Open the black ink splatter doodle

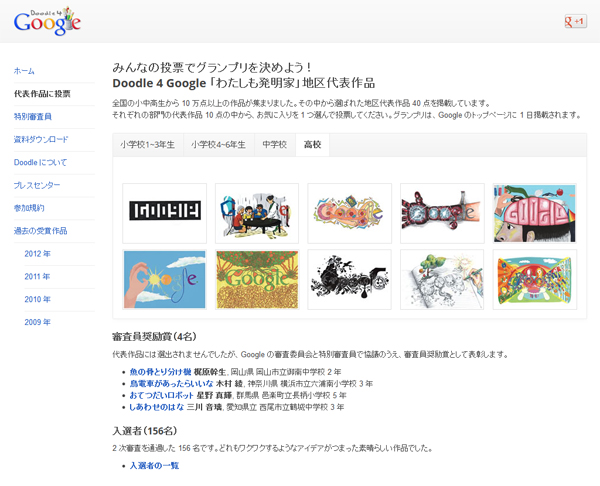349,279
